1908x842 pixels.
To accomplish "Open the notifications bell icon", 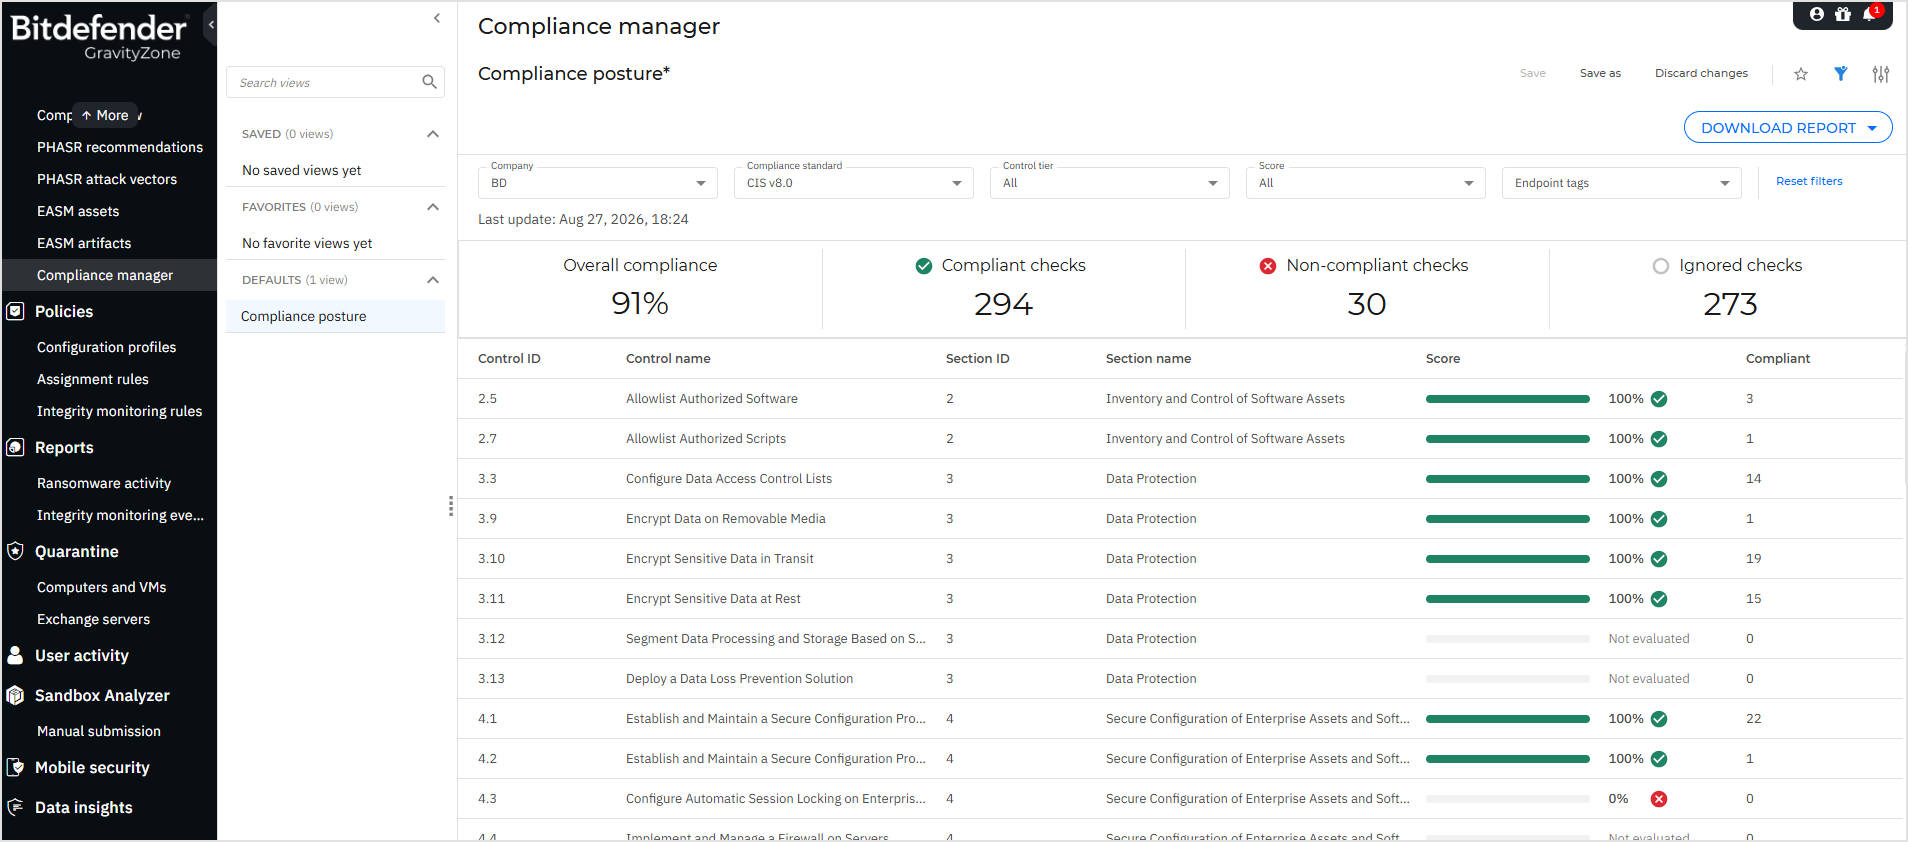I will [x=1869, y=14].
